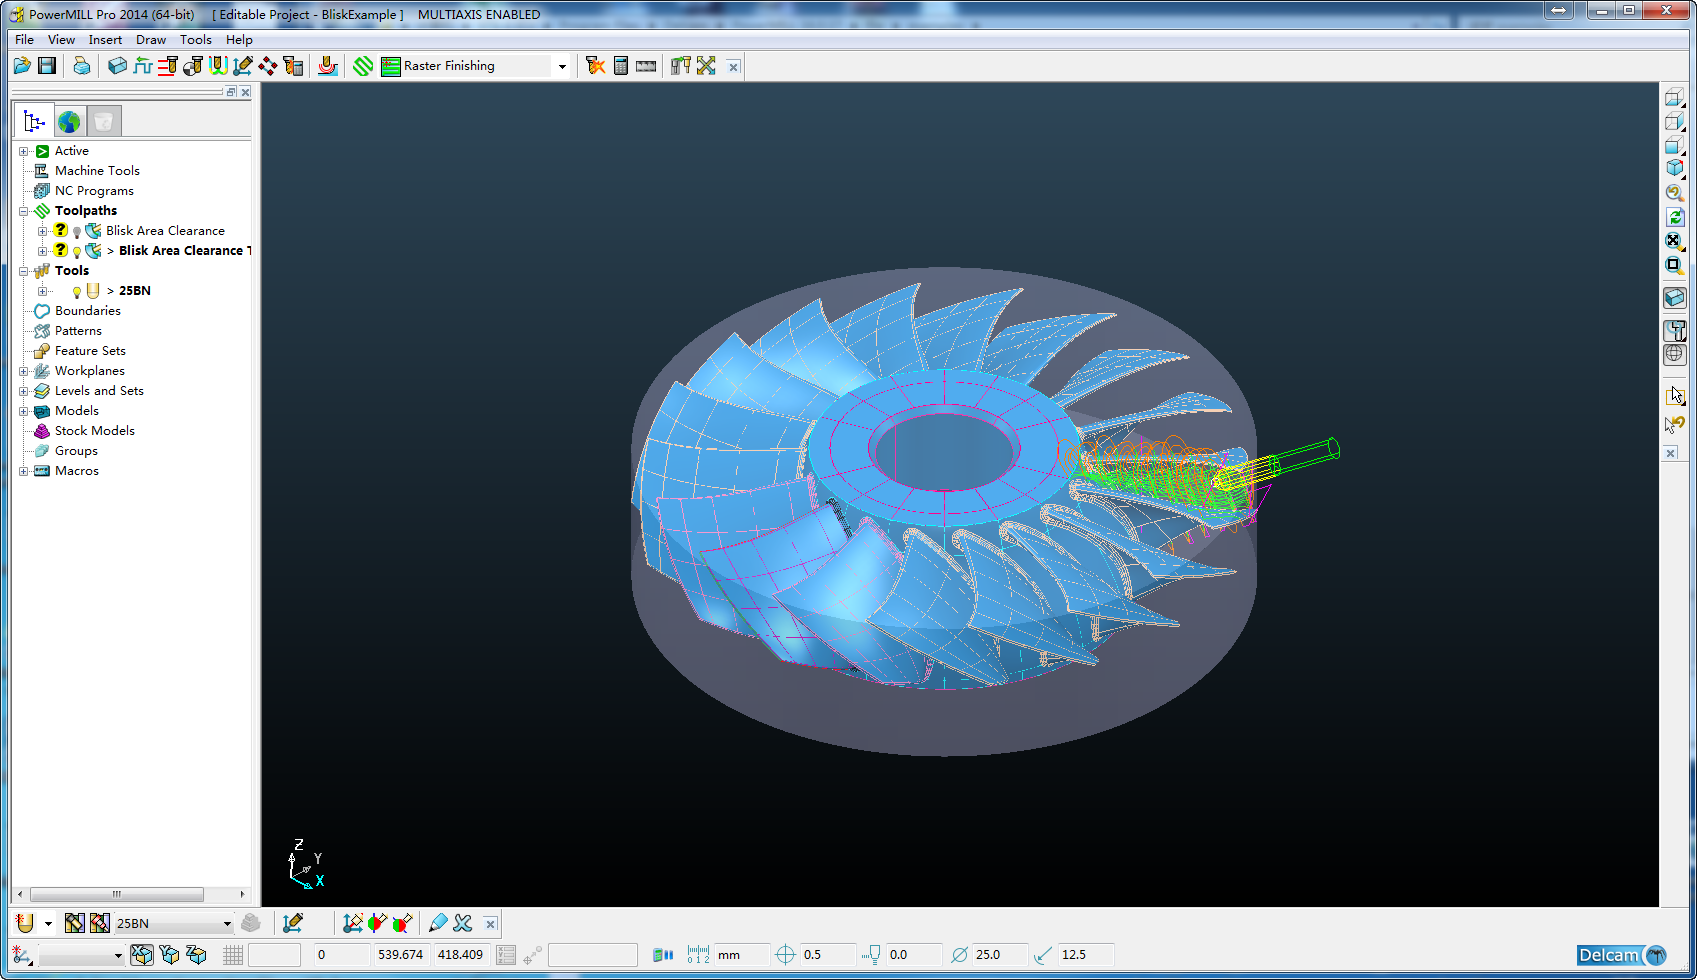Open the View menu
Viewport: 1697px width, 980px height.
(x=61, y=40)
